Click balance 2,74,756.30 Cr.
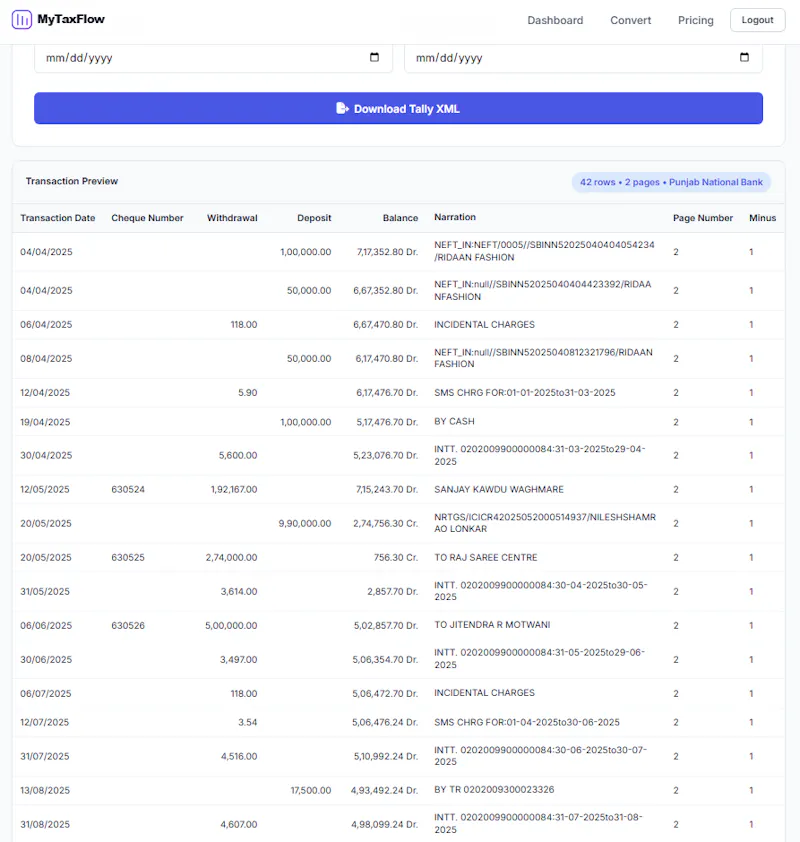The image size is (800, 842). tap(386, 523)
